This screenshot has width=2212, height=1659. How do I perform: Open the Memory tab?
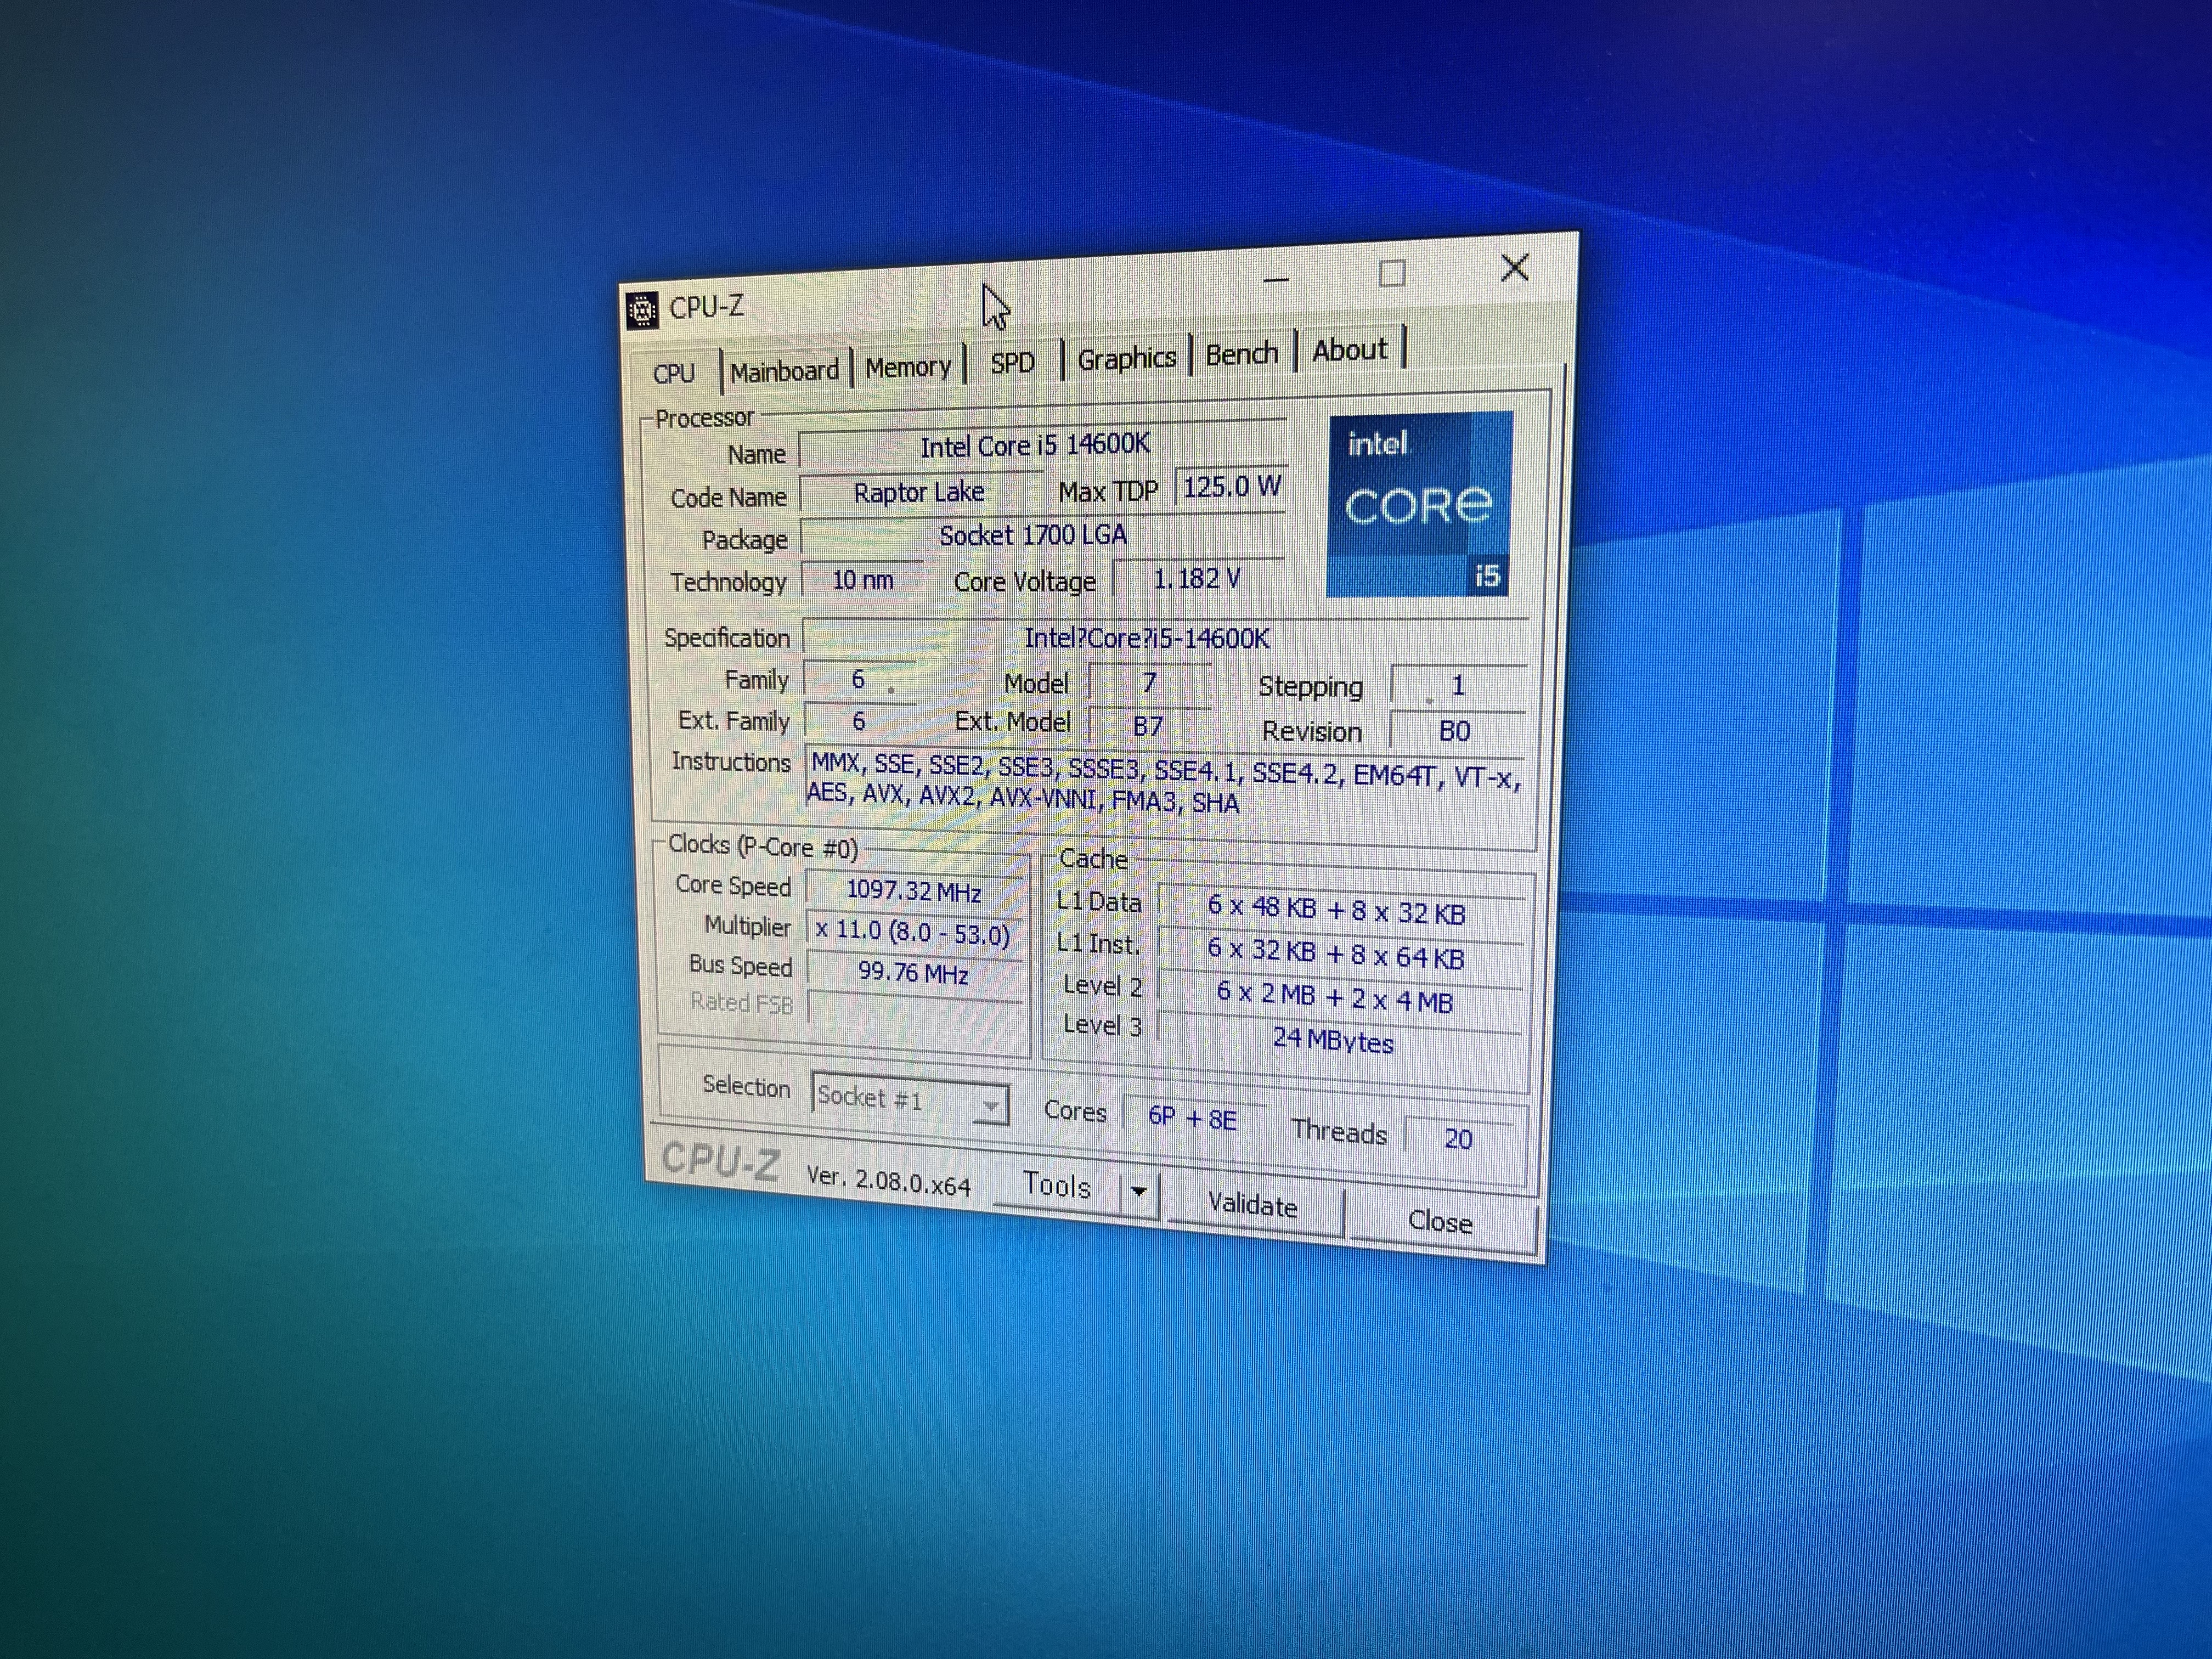click(907, 367)
